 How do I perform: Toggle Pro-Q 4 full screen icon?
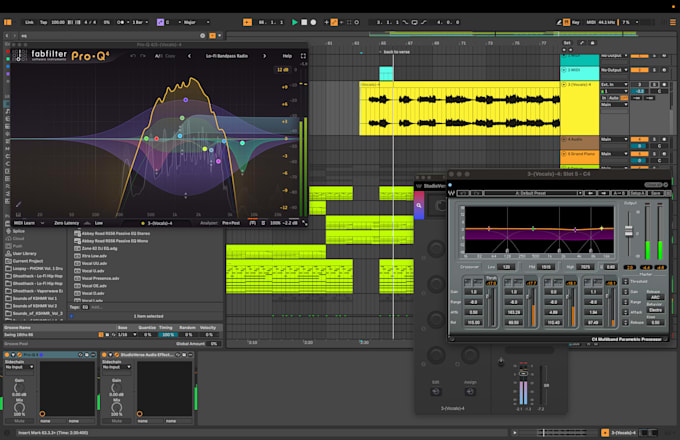tap(303, 56)
